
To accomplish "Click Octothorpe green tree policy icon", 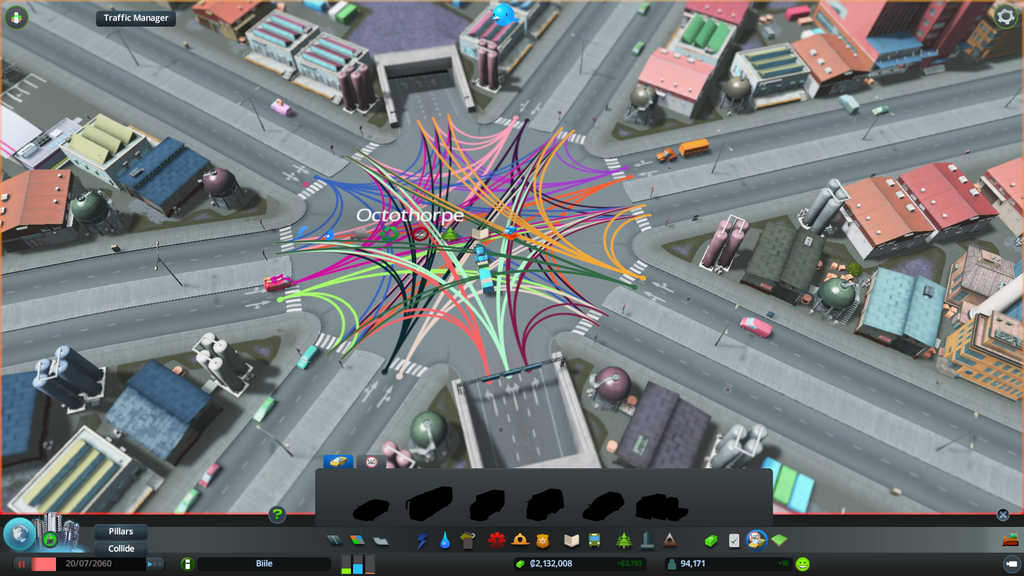I will (x=451, y=233).
